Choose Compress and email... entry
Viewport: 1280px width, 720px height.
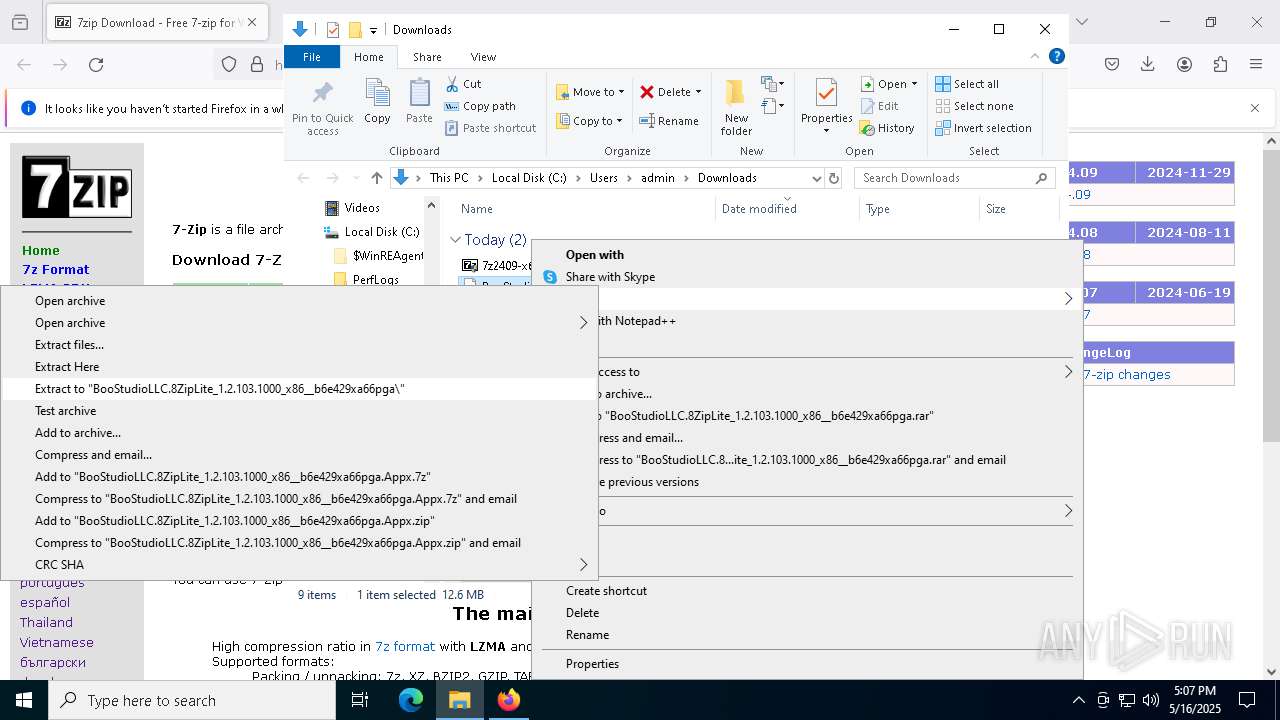click(300, 455)
